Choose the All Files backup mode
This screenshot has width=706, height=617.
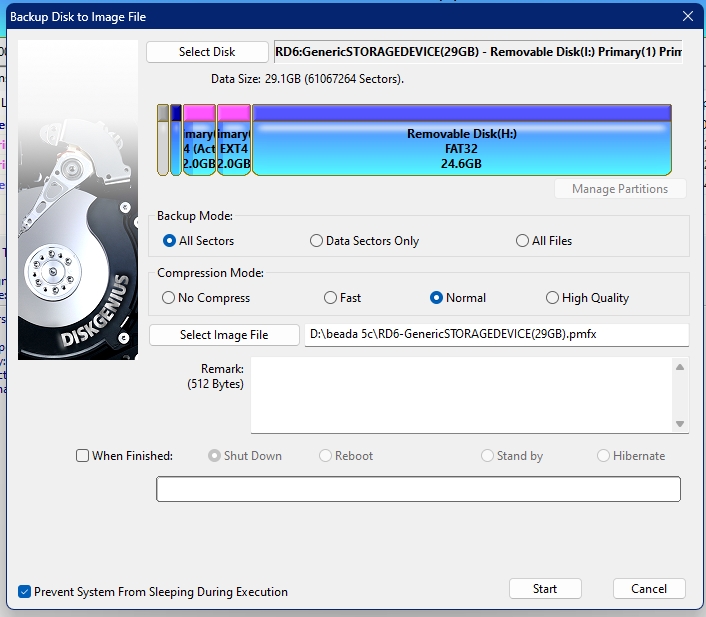pos(523,241)
